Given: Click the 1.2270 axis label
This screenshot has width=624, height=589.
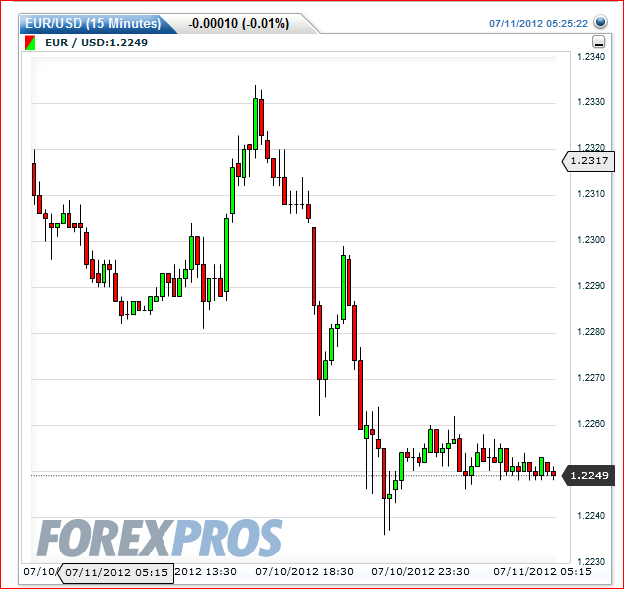Looking at the screenshot, I should point(591,378).
